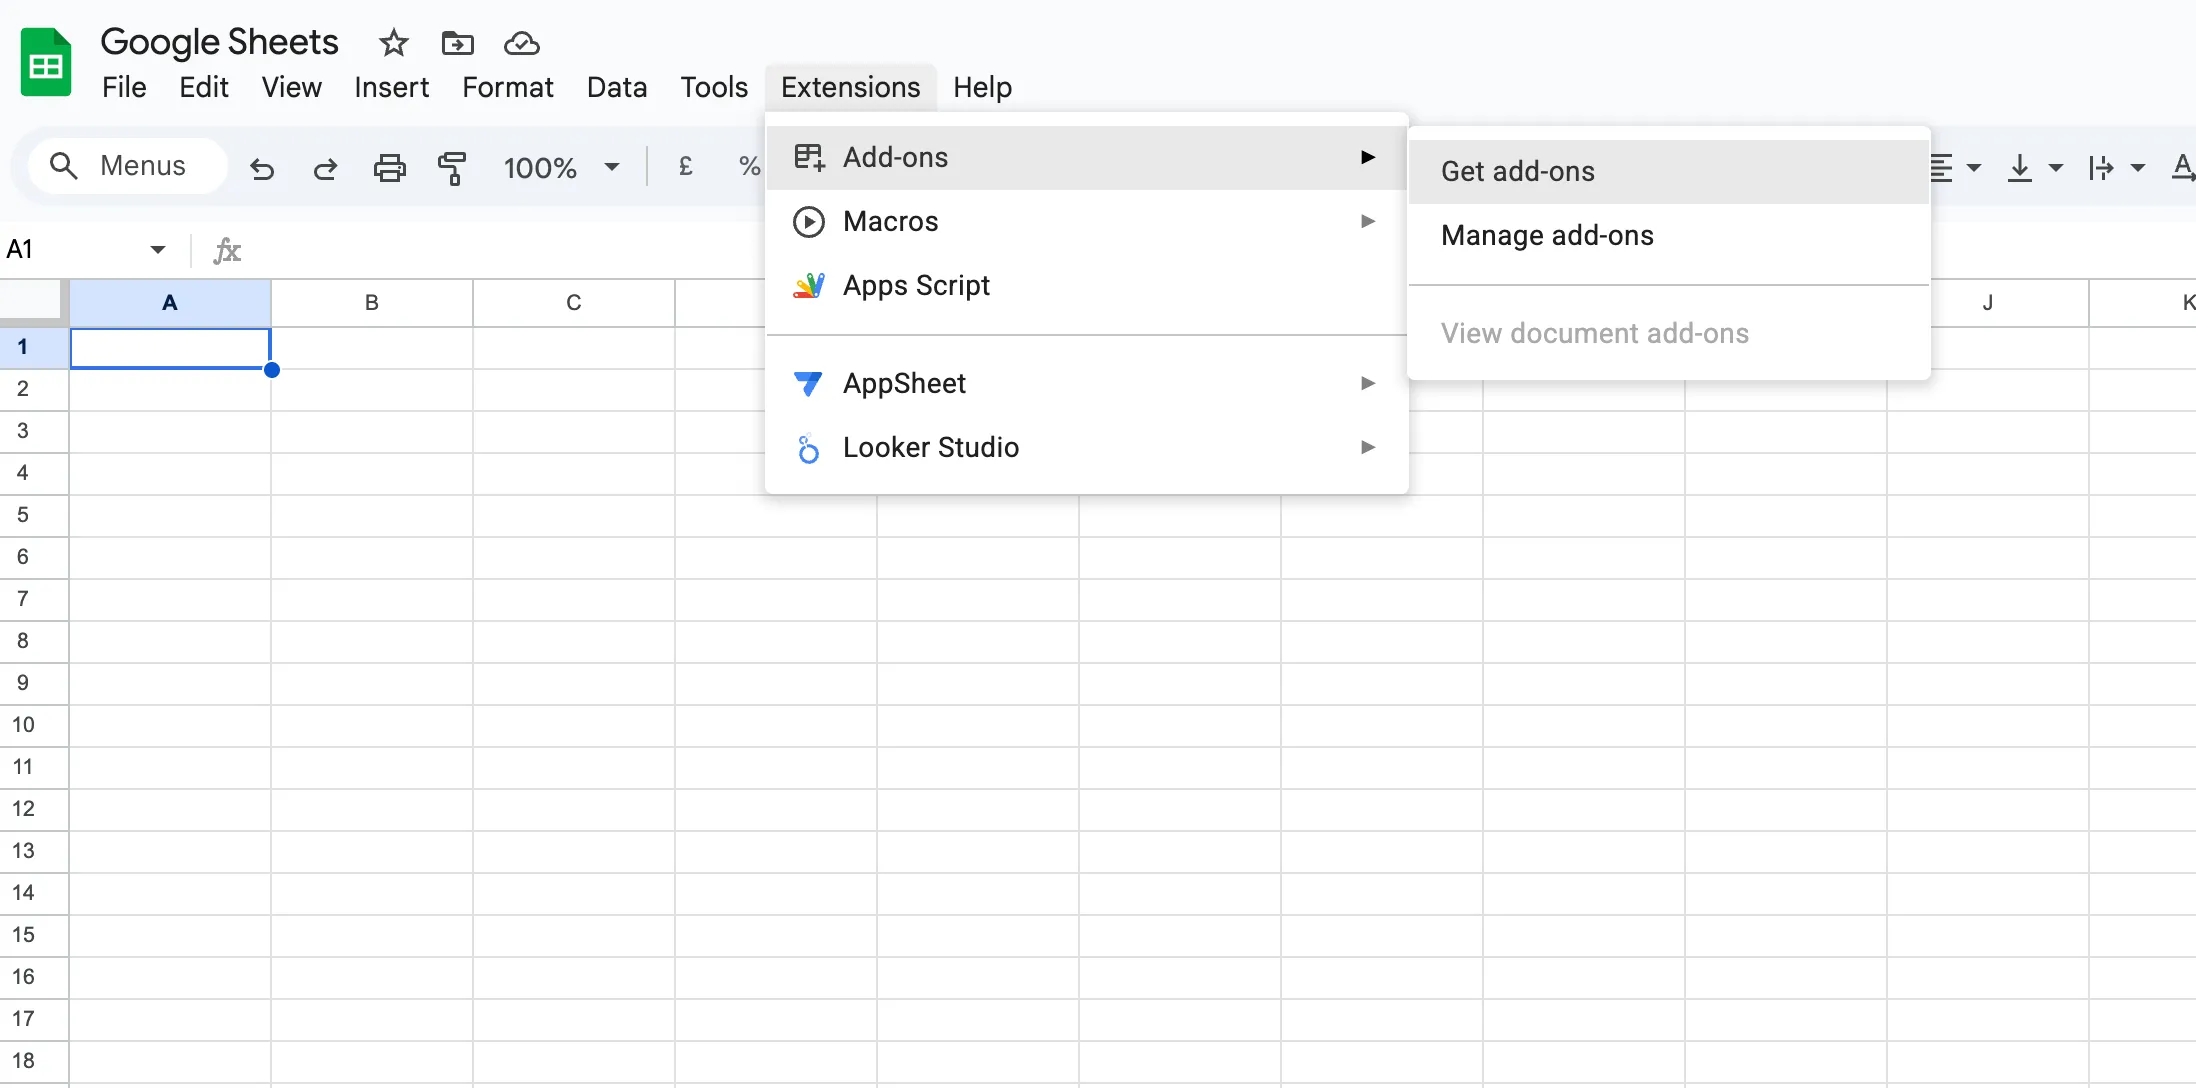Click the AppSheet logo icon

(x=808, y=384)
